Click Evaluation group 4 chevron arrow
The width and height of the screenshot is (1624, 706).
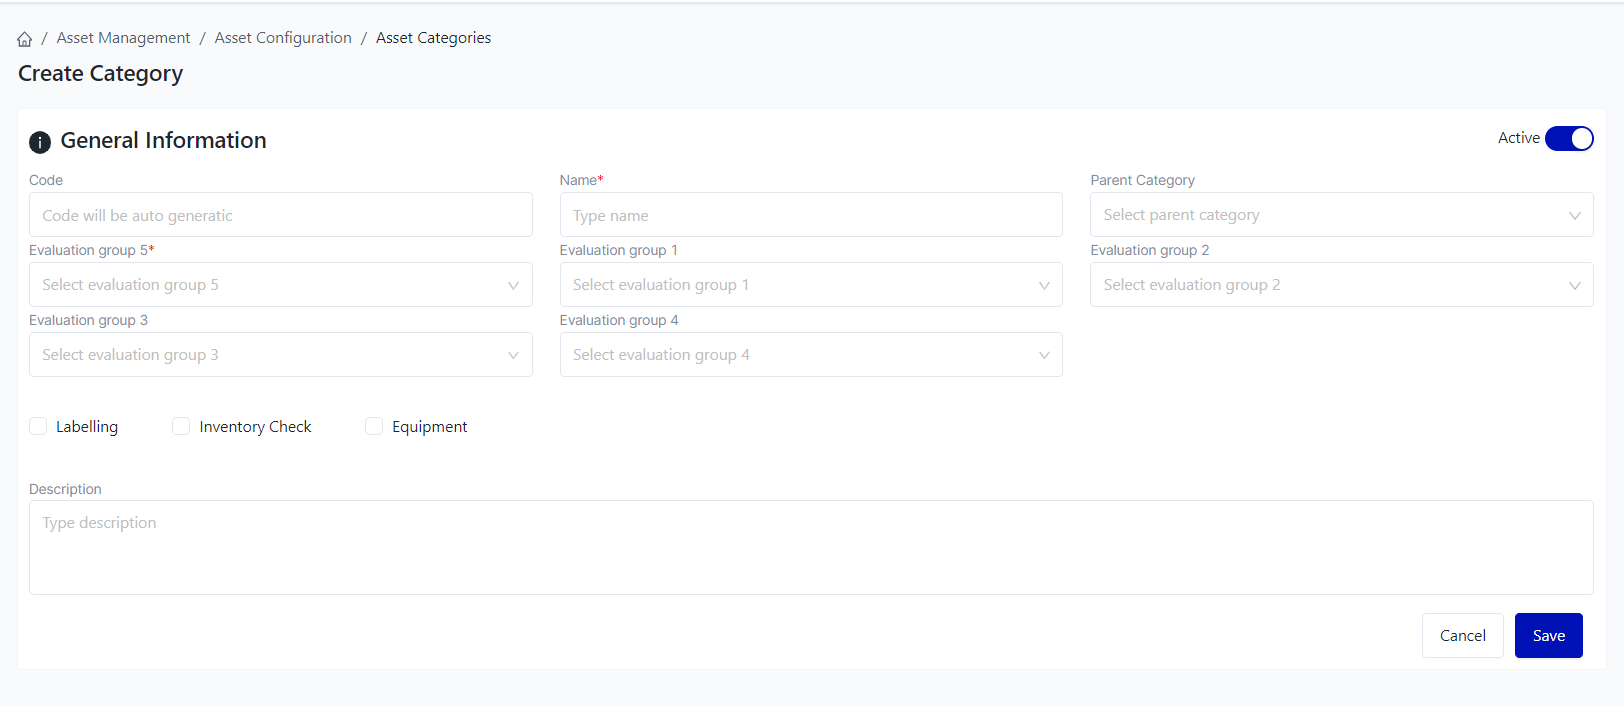click(x=1044, y=355)
